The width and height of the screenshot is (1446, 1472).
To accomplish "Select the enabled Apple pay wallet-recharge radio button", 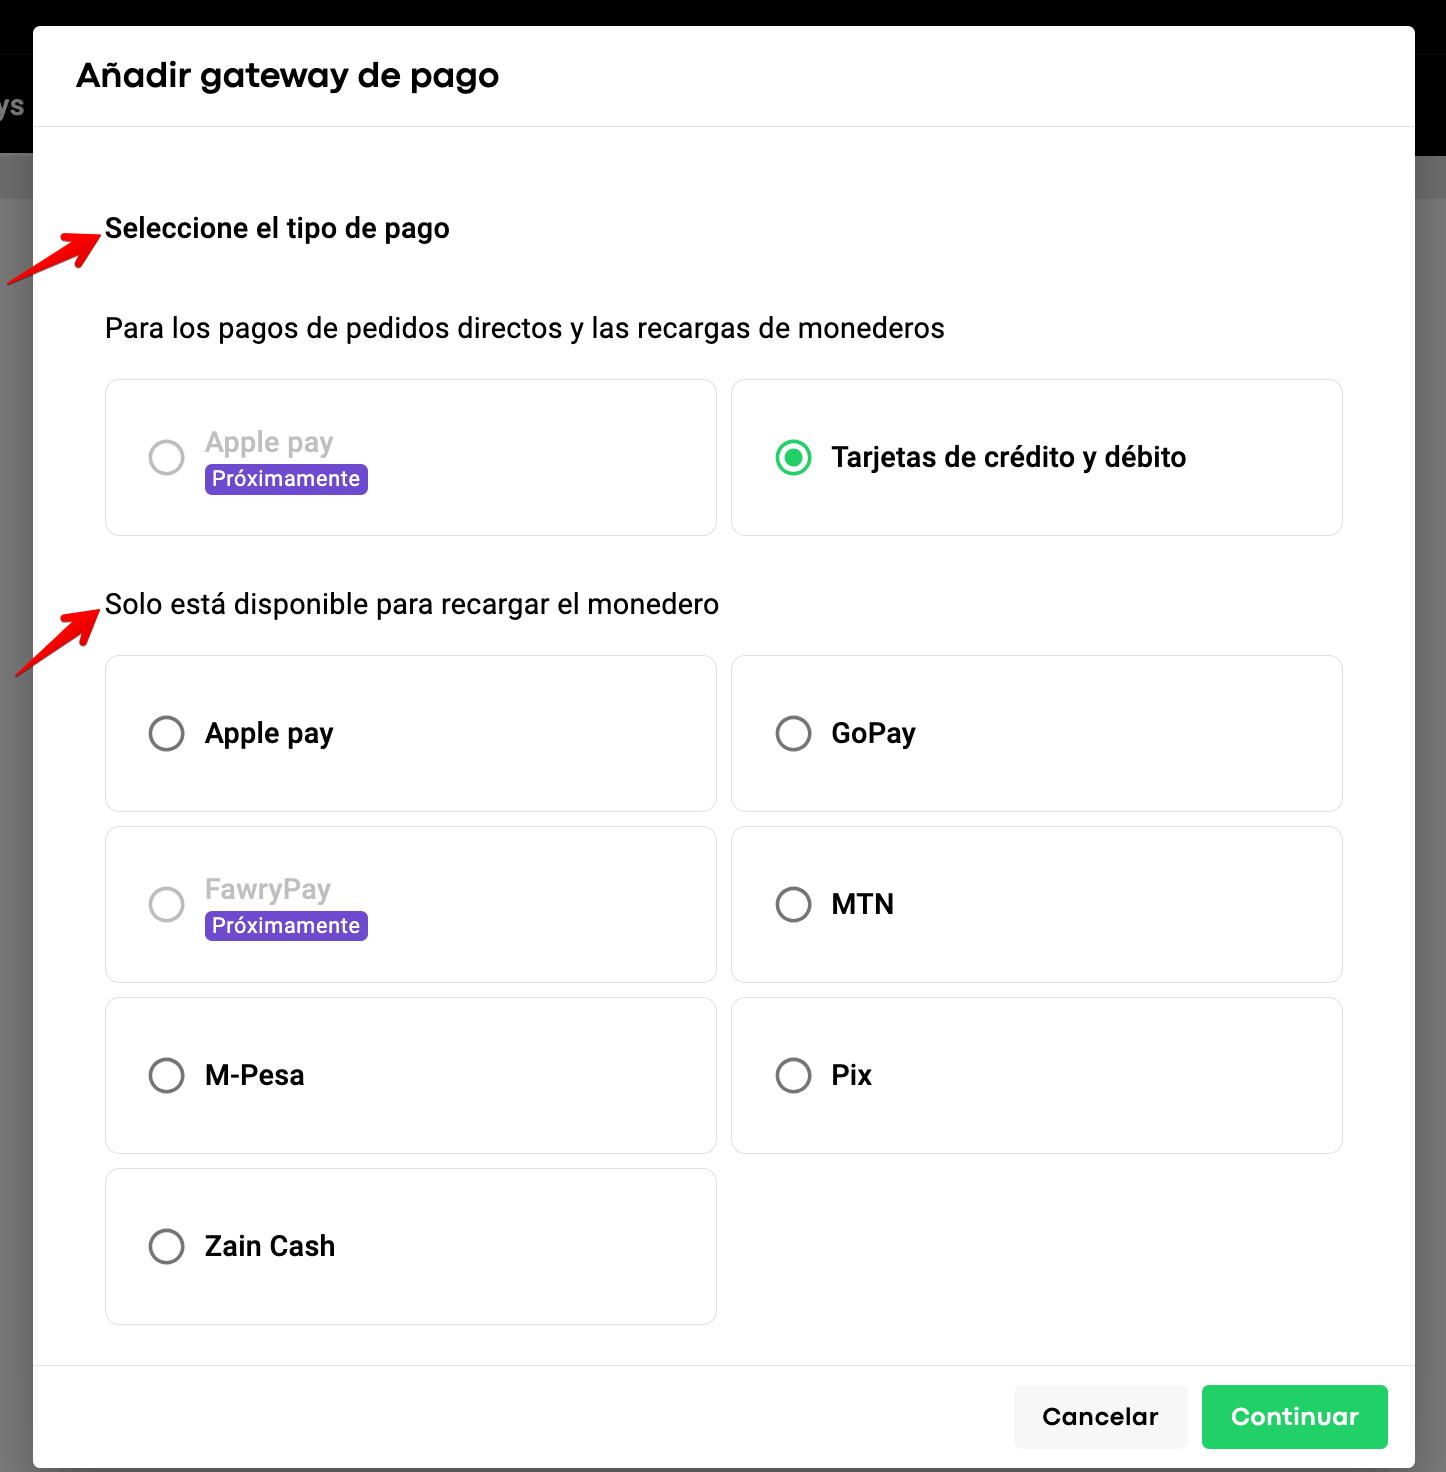I will (167, 734).
